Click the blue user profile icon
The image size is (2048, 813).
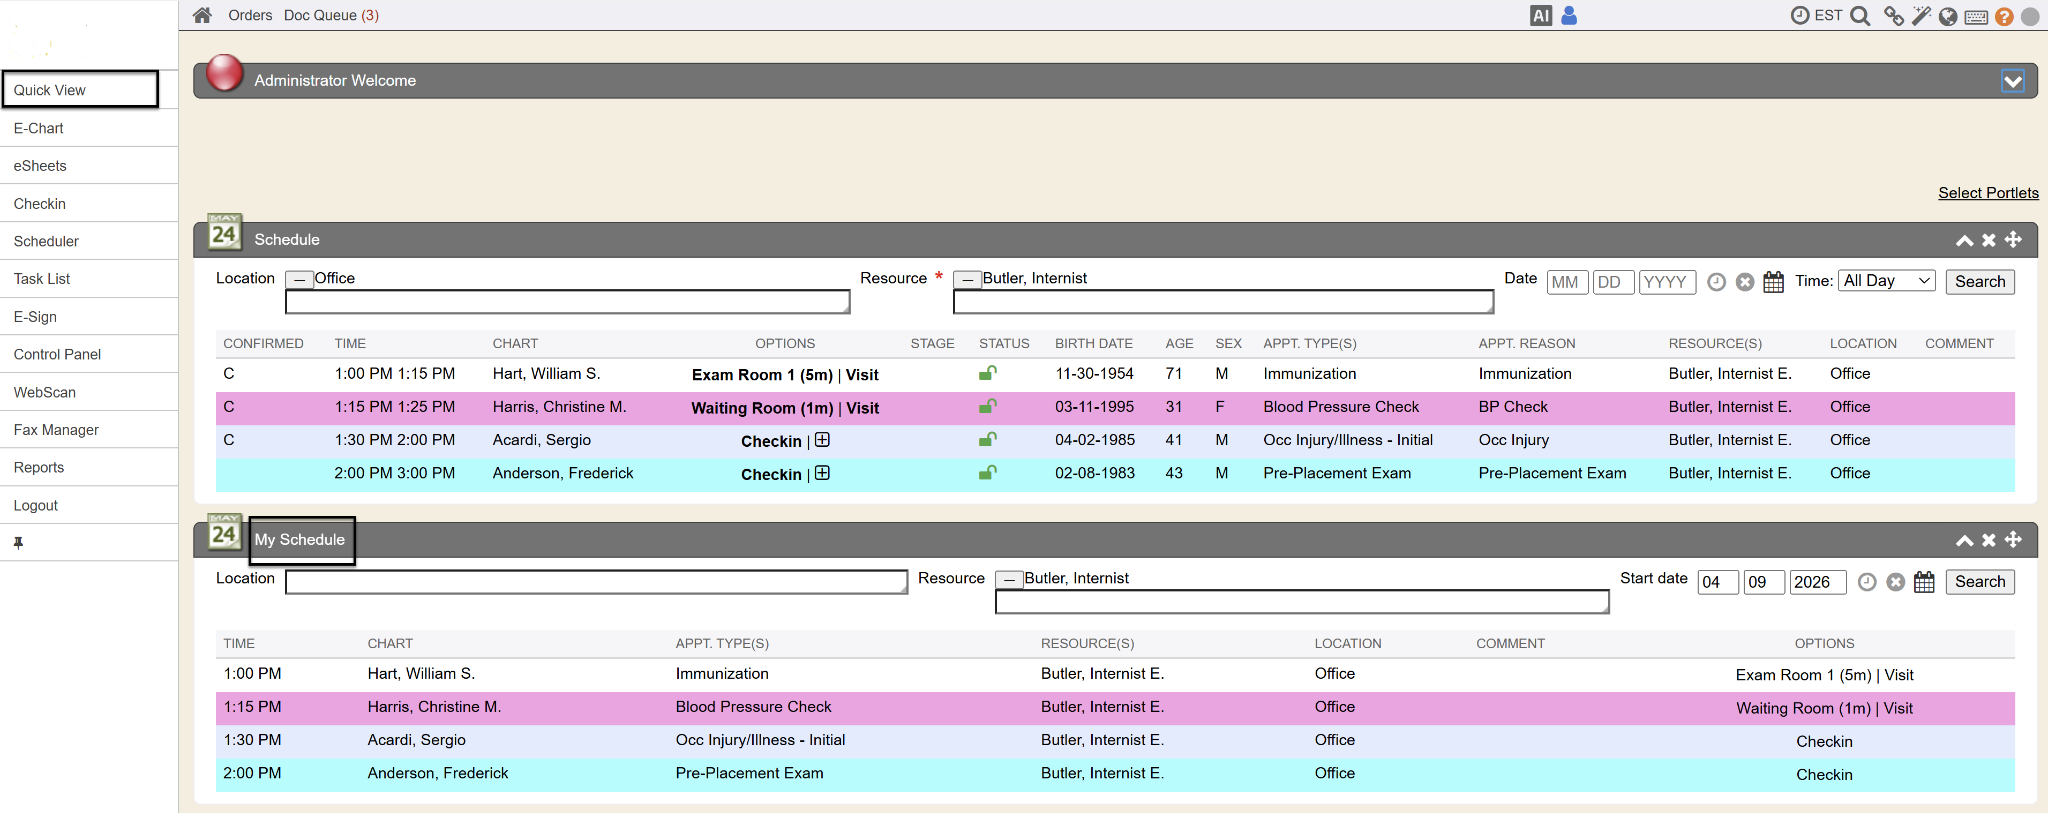click(1569, 16)
